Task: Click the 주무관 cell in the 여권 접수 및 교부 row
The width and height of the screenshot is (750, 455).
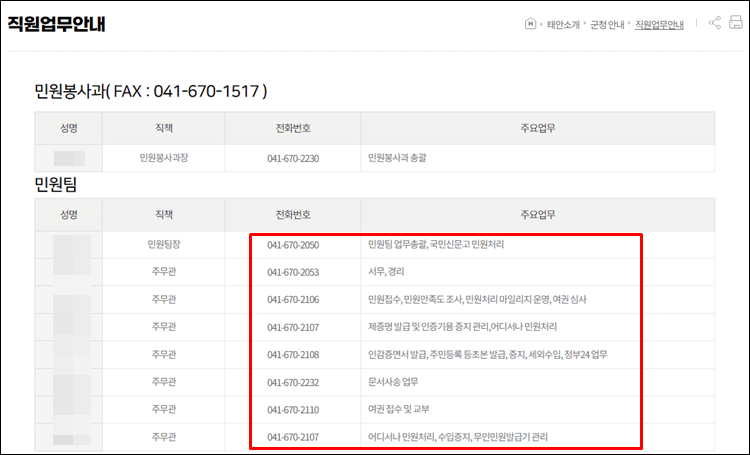Action: pyautogui.click(x=164, y=409)
